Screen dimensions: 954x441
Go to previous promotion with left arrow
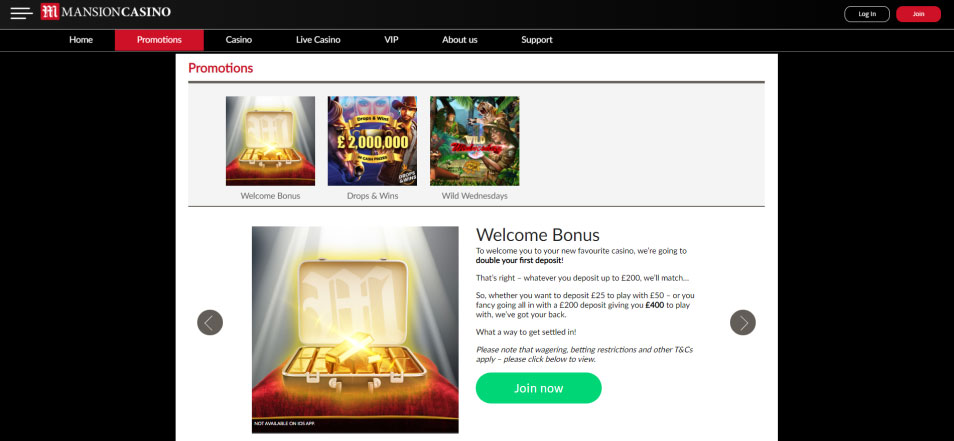coord(210,322)
